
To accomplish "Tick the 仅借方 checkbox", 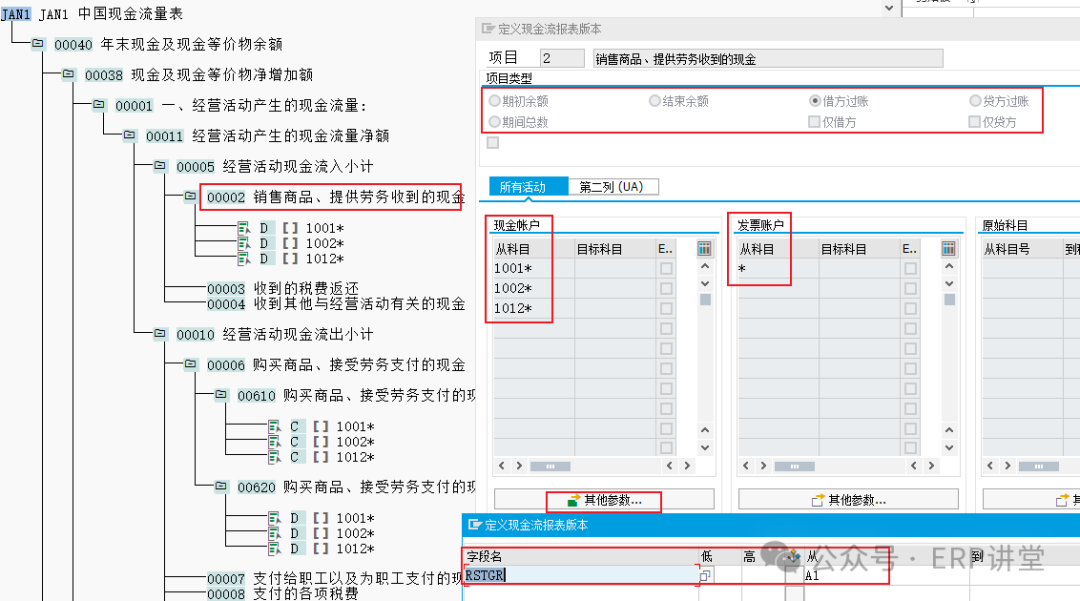I will 815,122.
